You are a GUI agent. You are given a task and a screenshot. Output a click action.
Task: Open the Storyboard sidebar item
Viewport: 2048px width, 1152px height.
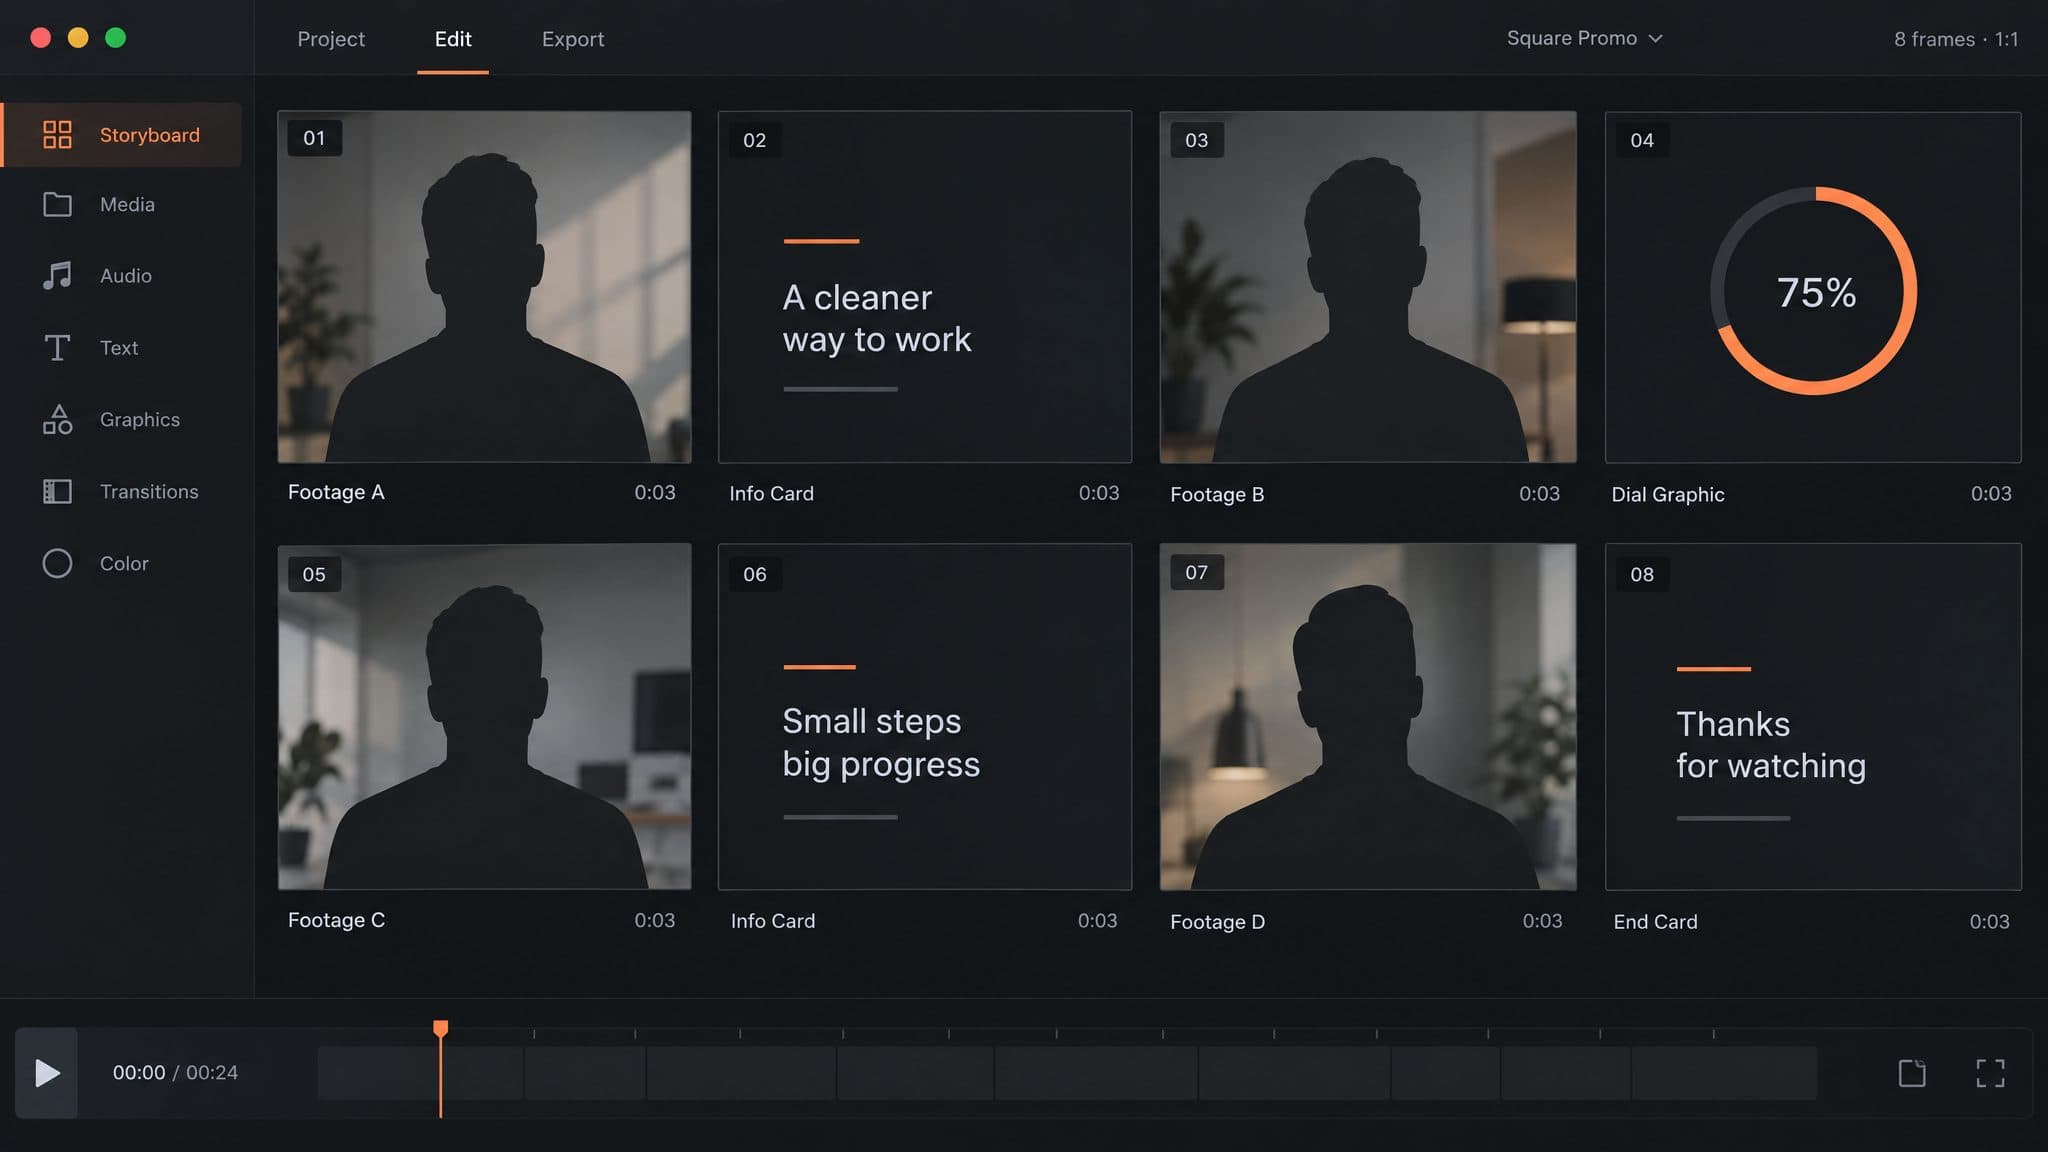[x=122, y=134]
